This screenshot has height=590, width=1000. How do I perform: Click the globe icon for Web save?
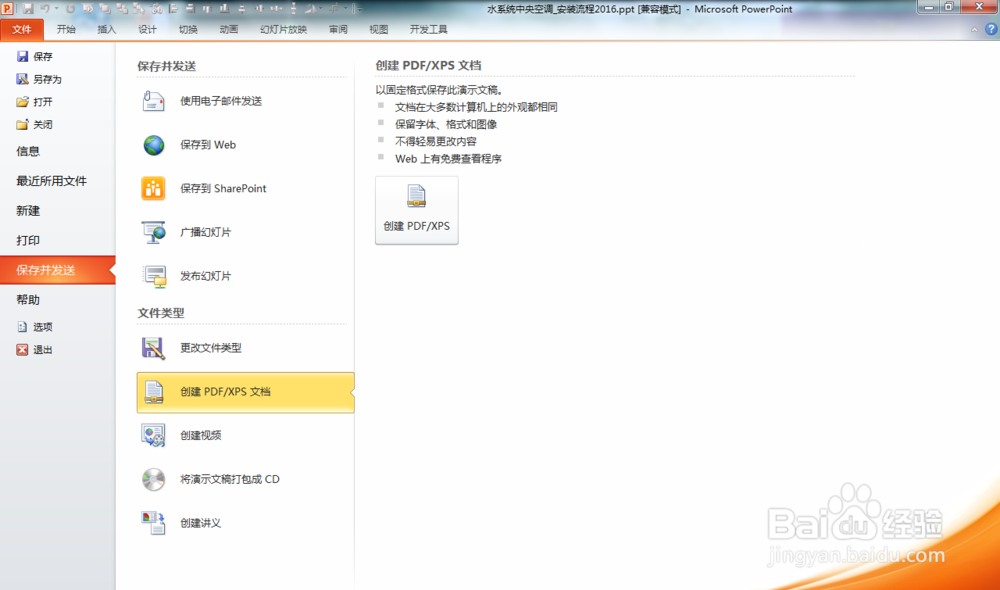[154, 145]
